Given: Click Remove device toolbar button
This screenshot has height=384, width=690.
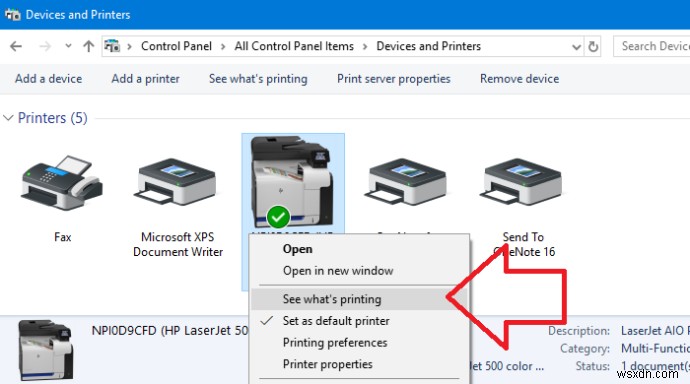Looking at the screenshot, I should (520, 79).
